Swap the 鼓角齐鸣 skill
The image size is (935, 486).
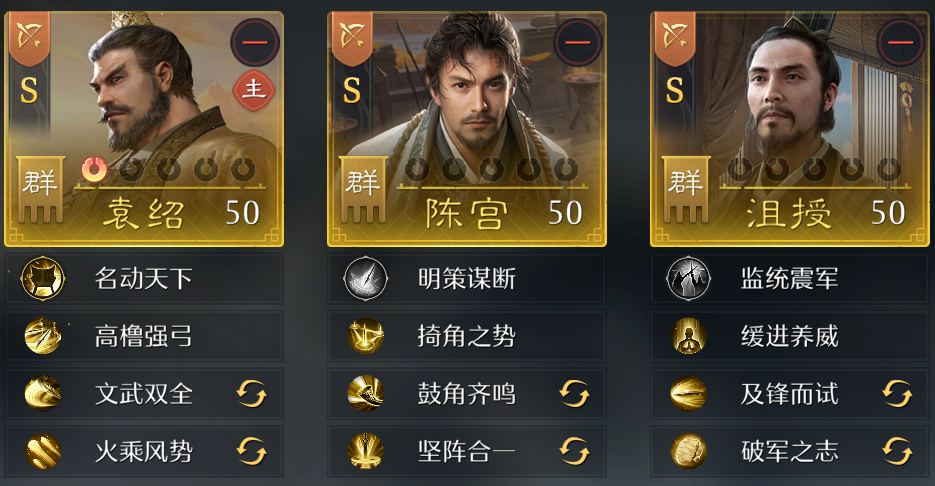click(574, 394)
